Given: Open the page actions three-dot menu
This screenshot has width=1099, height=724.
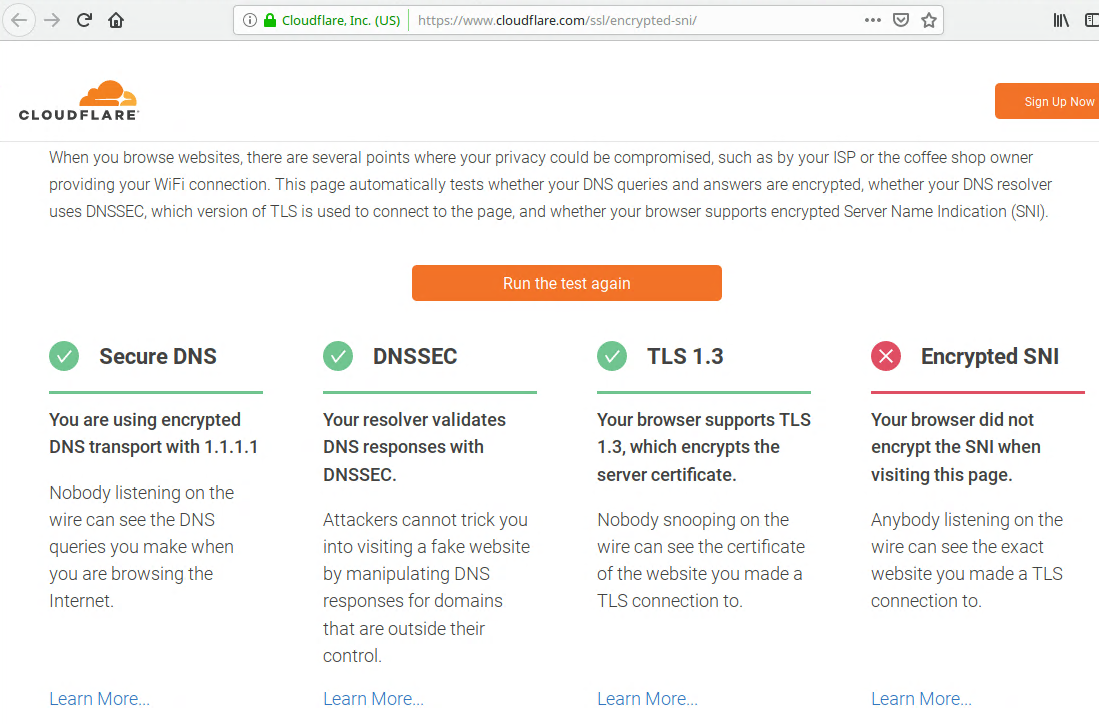Looking at the screenshot, I should click(x=873, y=20).
